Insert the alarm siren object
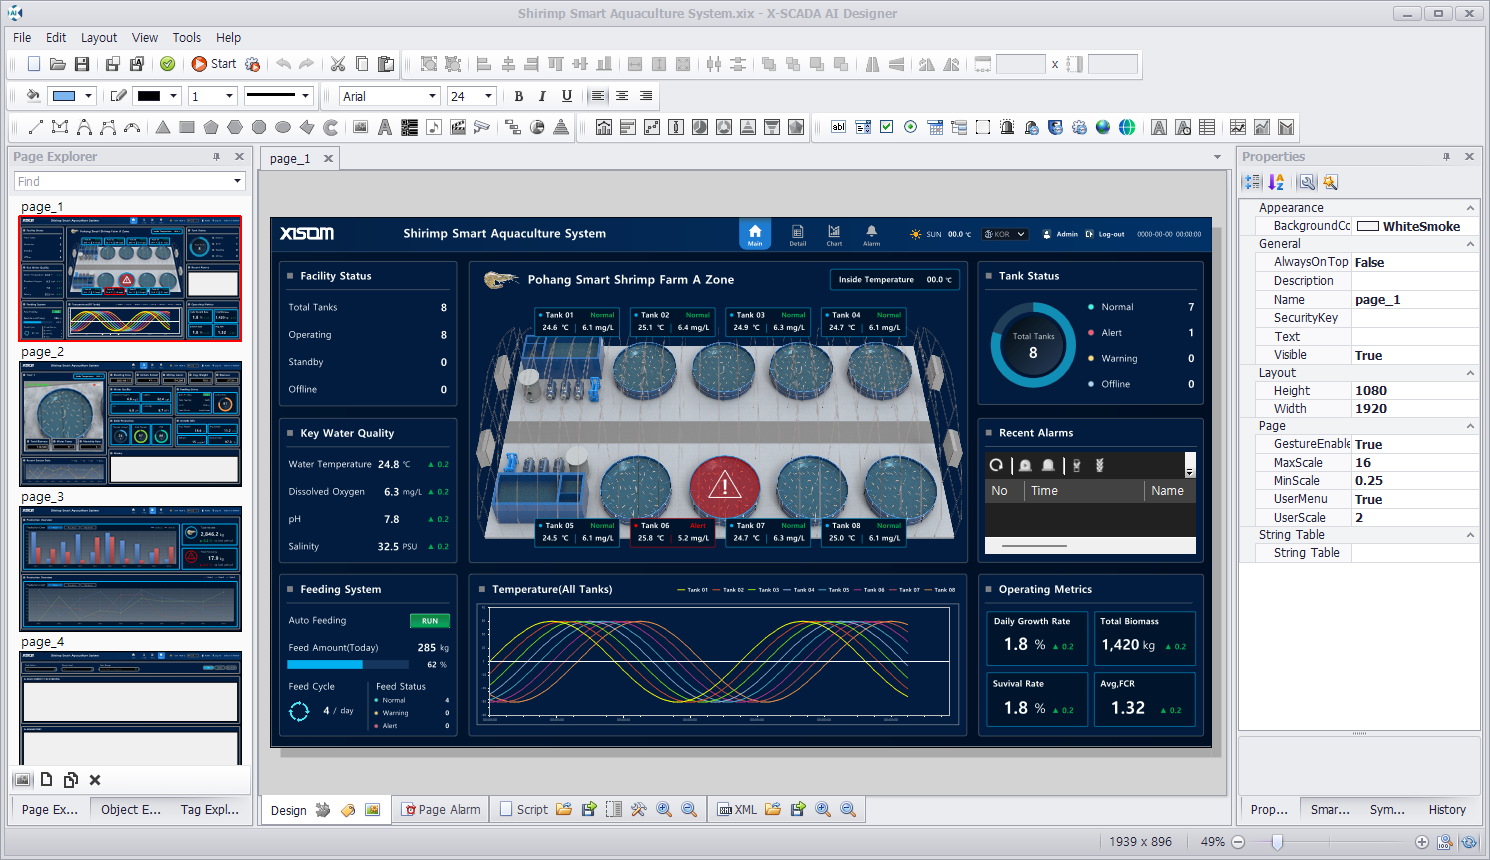The width and height of the screenshot is (1490, 860). tap(1007, 127)
